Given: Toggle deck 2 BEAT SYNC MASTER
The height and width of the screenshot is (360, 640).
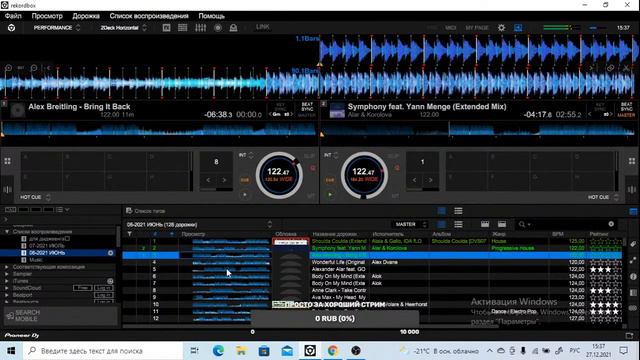Looking at the screenshot, I should 626,109.
